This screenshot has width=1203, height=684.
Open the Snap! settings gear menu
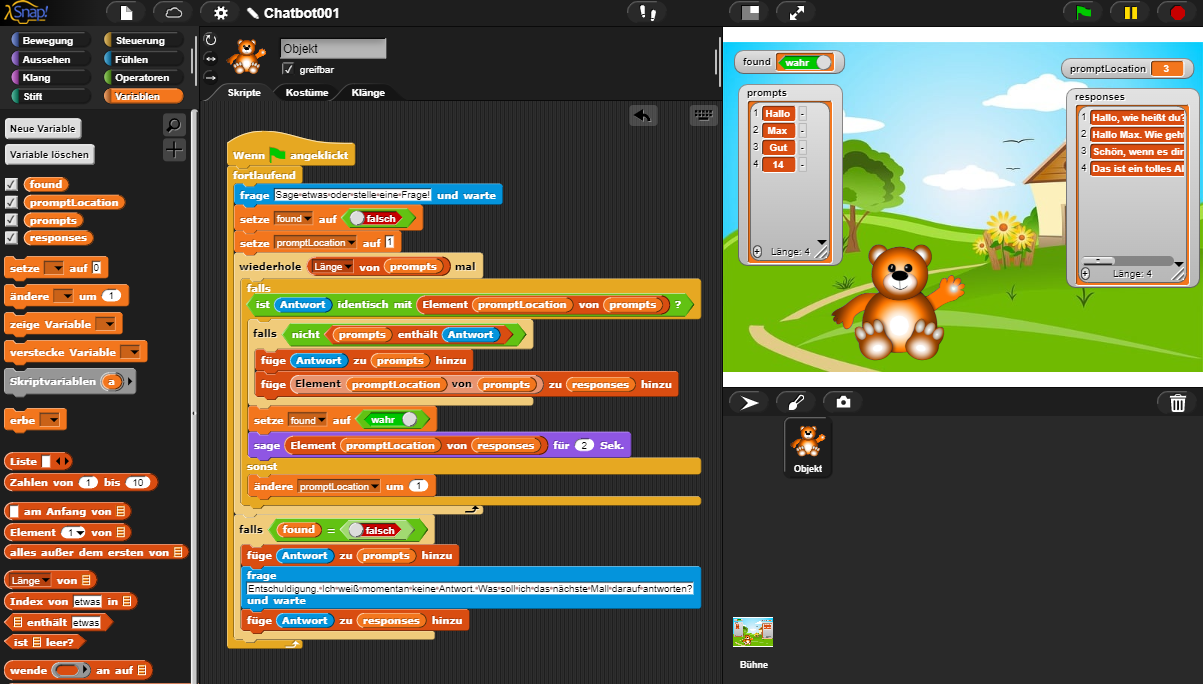click(220, 13)
